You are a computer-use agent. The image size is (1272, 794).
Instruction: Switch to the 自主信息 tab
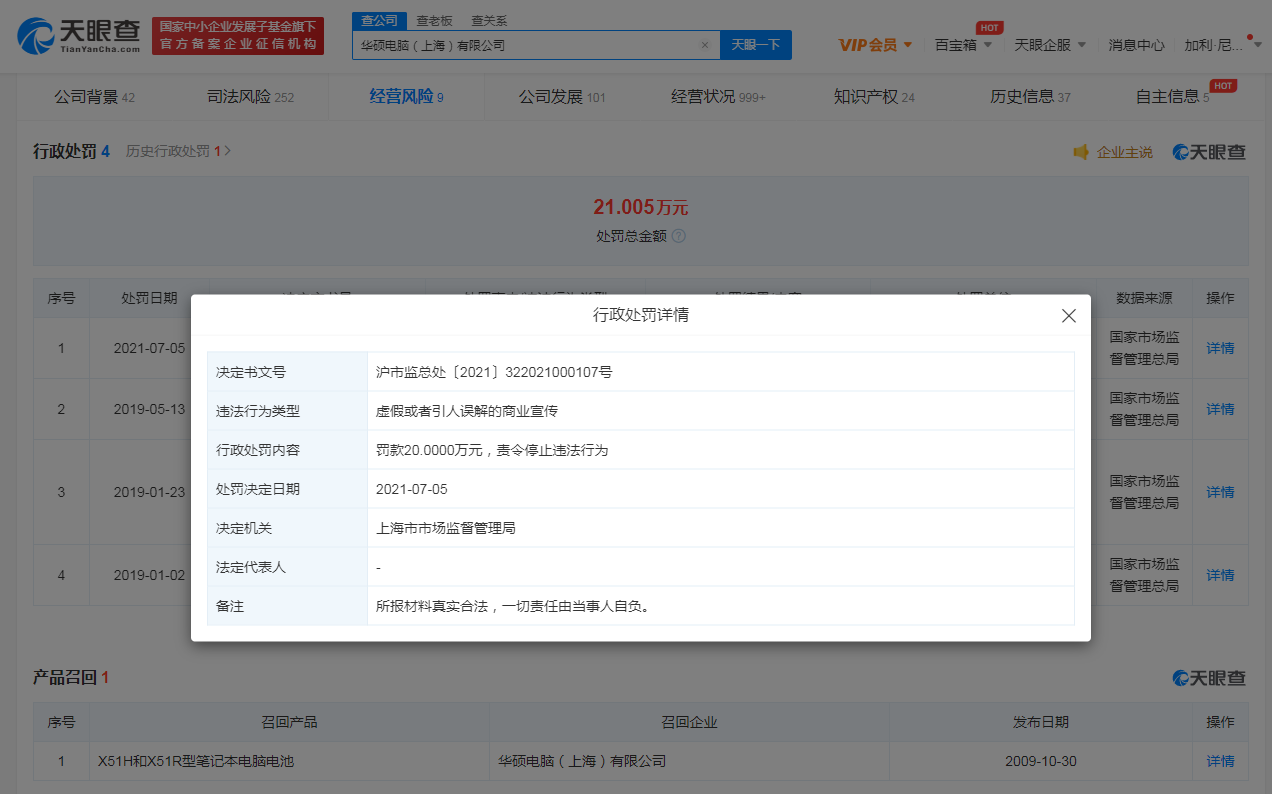[1172, 97]
